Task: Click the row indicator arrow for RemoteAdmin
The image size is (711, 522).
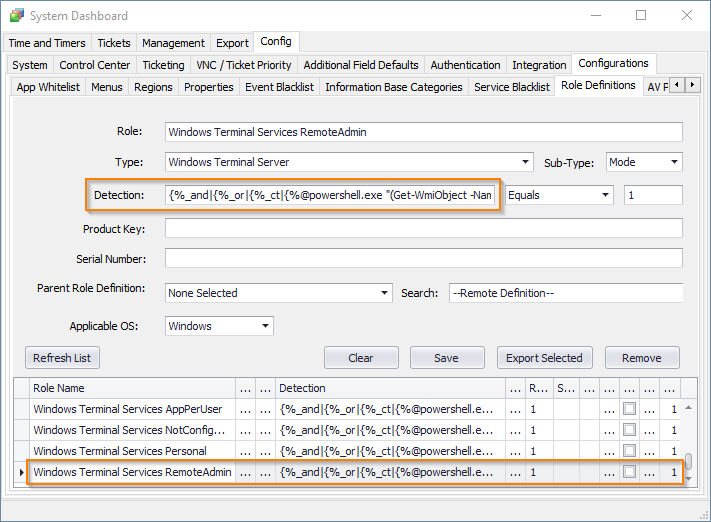Action: point(22,472)
